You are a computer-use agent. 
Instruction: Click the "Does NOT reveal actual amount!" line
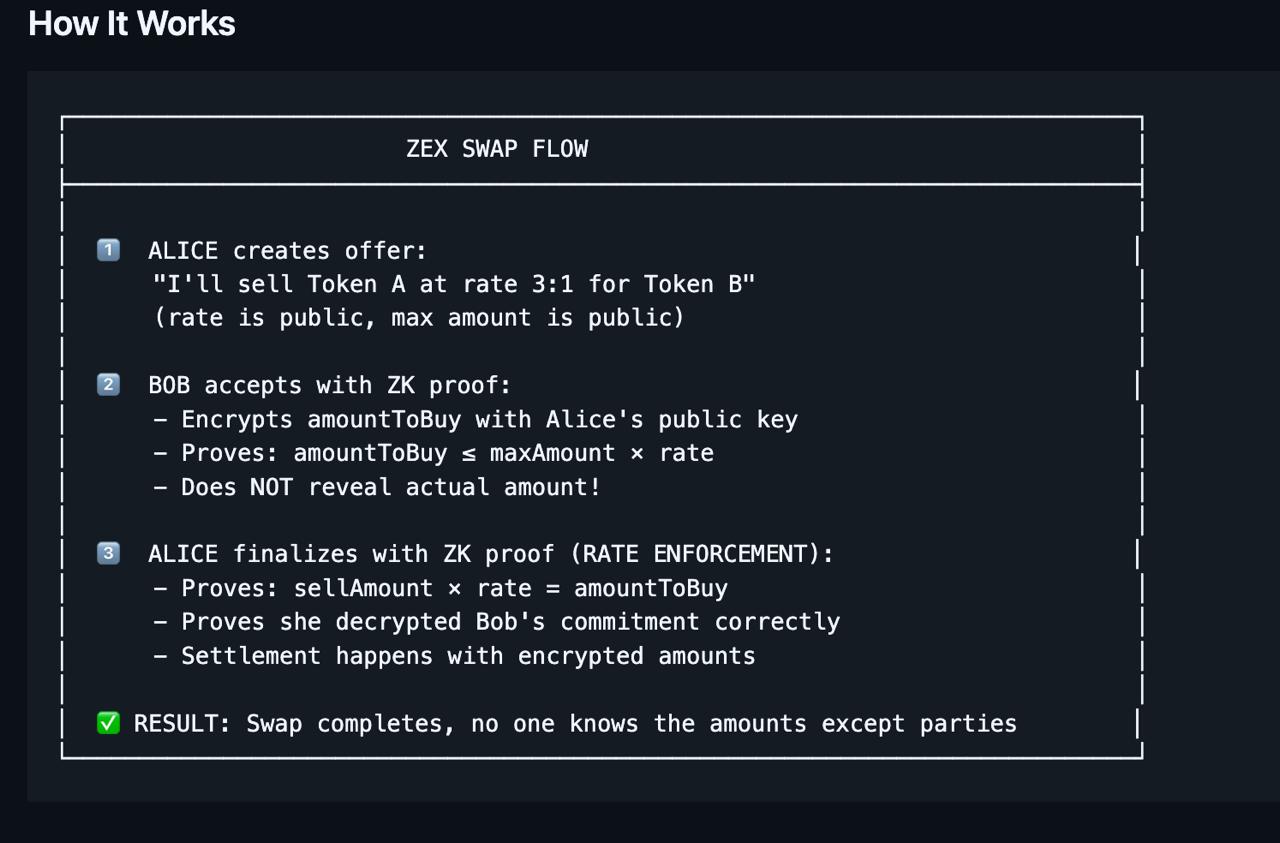tap(377, 488)
